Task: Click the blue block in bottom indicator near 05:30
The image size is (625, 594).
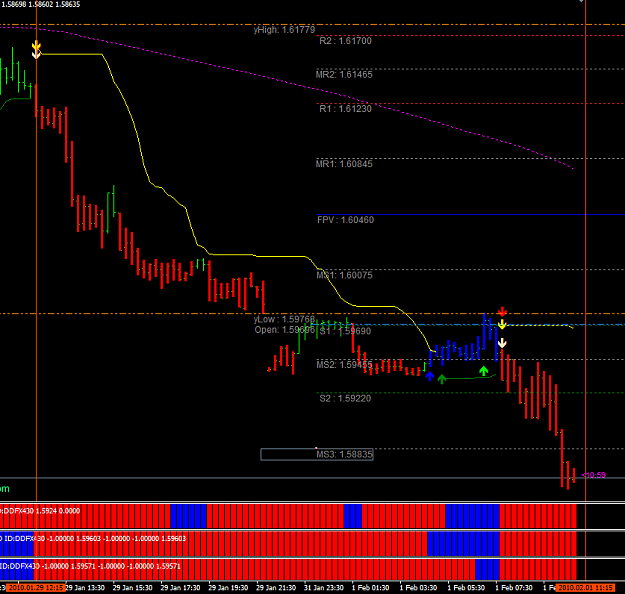Action: coord(487,569)
